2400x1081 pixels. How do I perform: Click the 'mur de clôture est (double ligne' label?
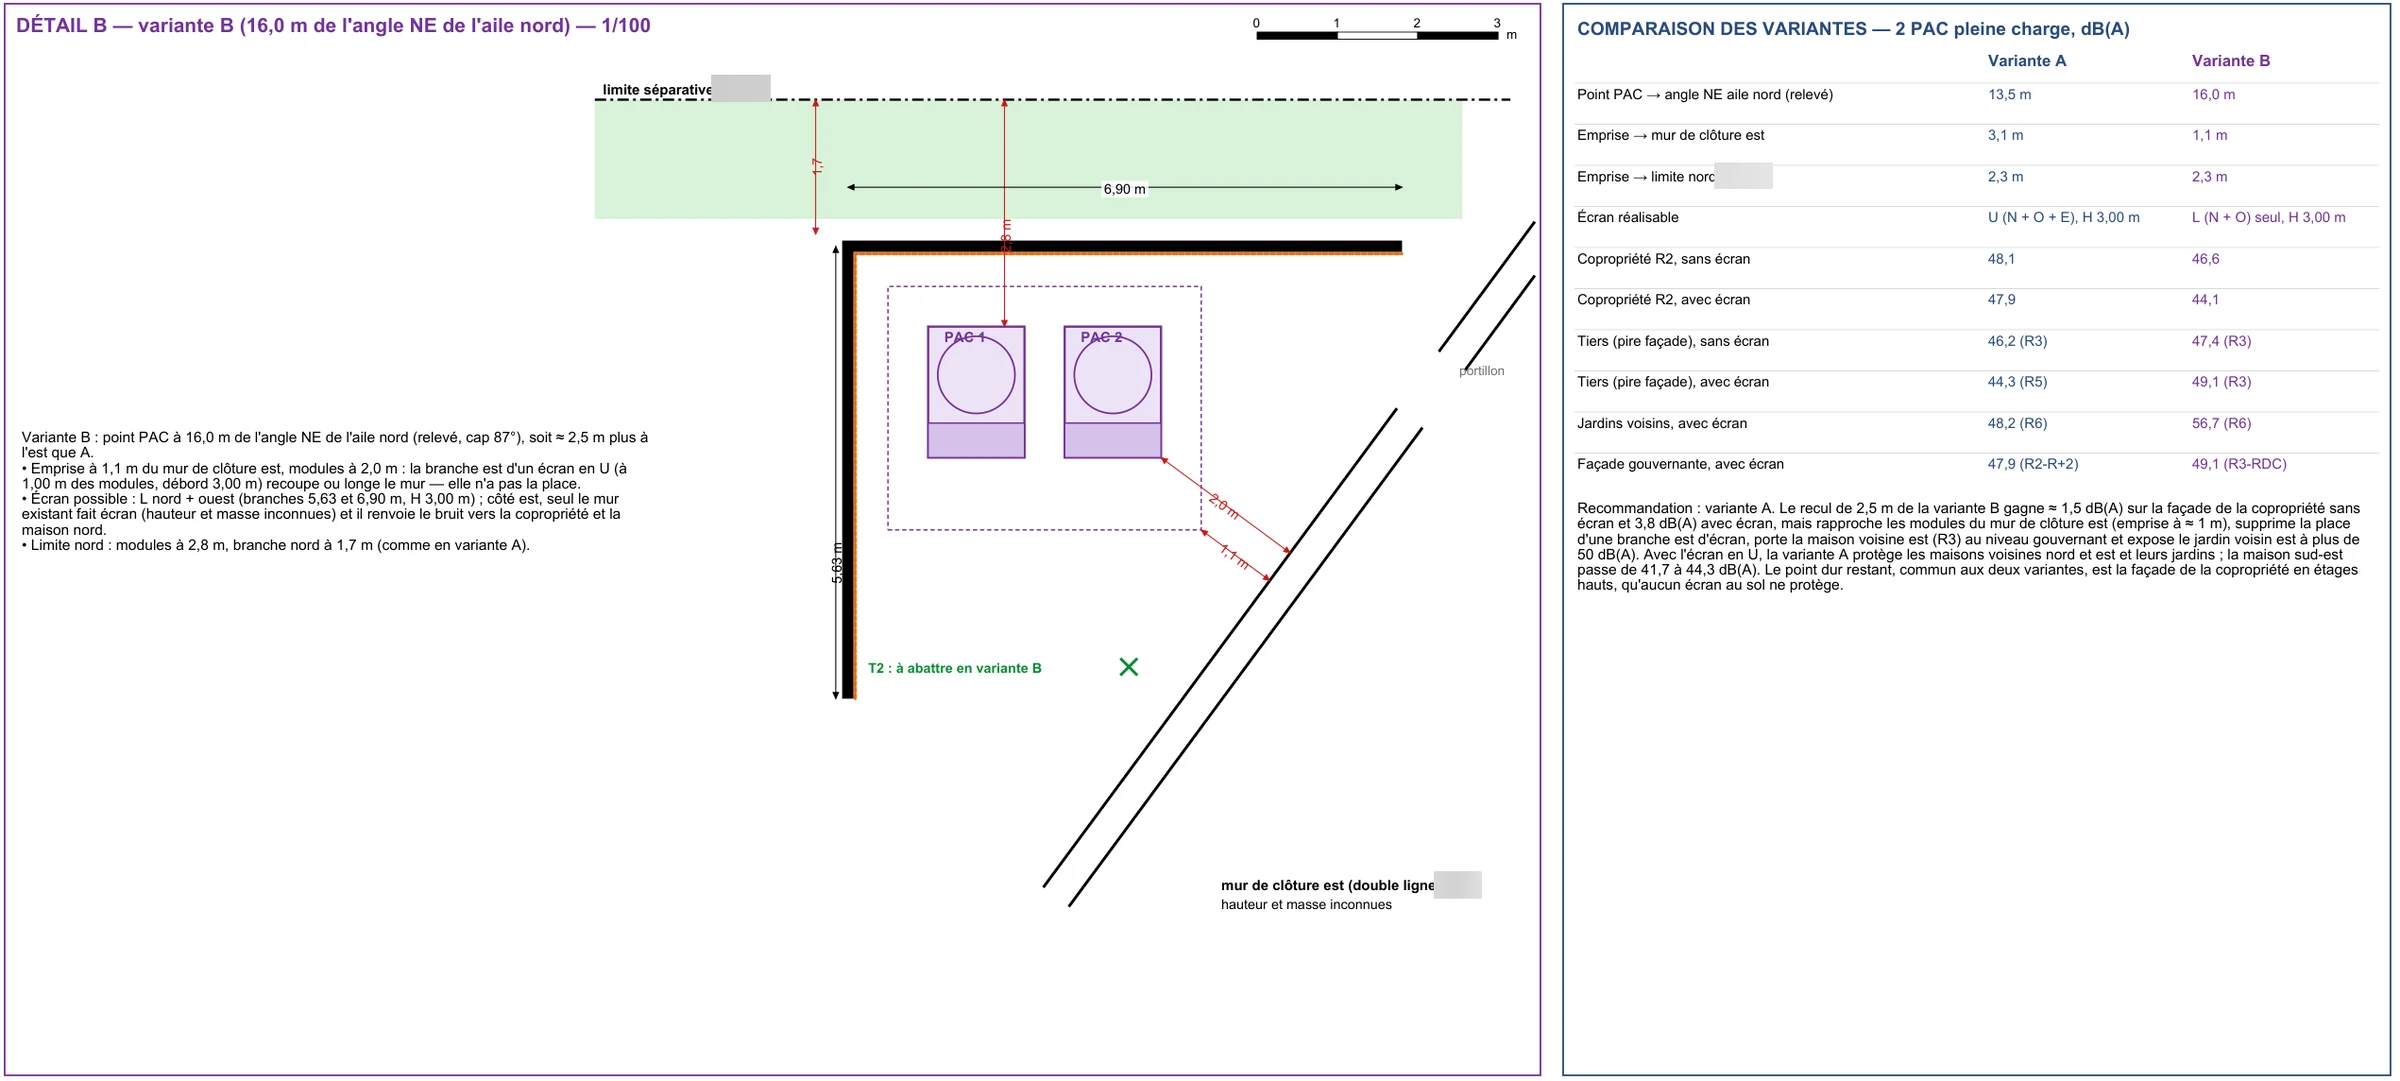click(x=1327, y=885)
